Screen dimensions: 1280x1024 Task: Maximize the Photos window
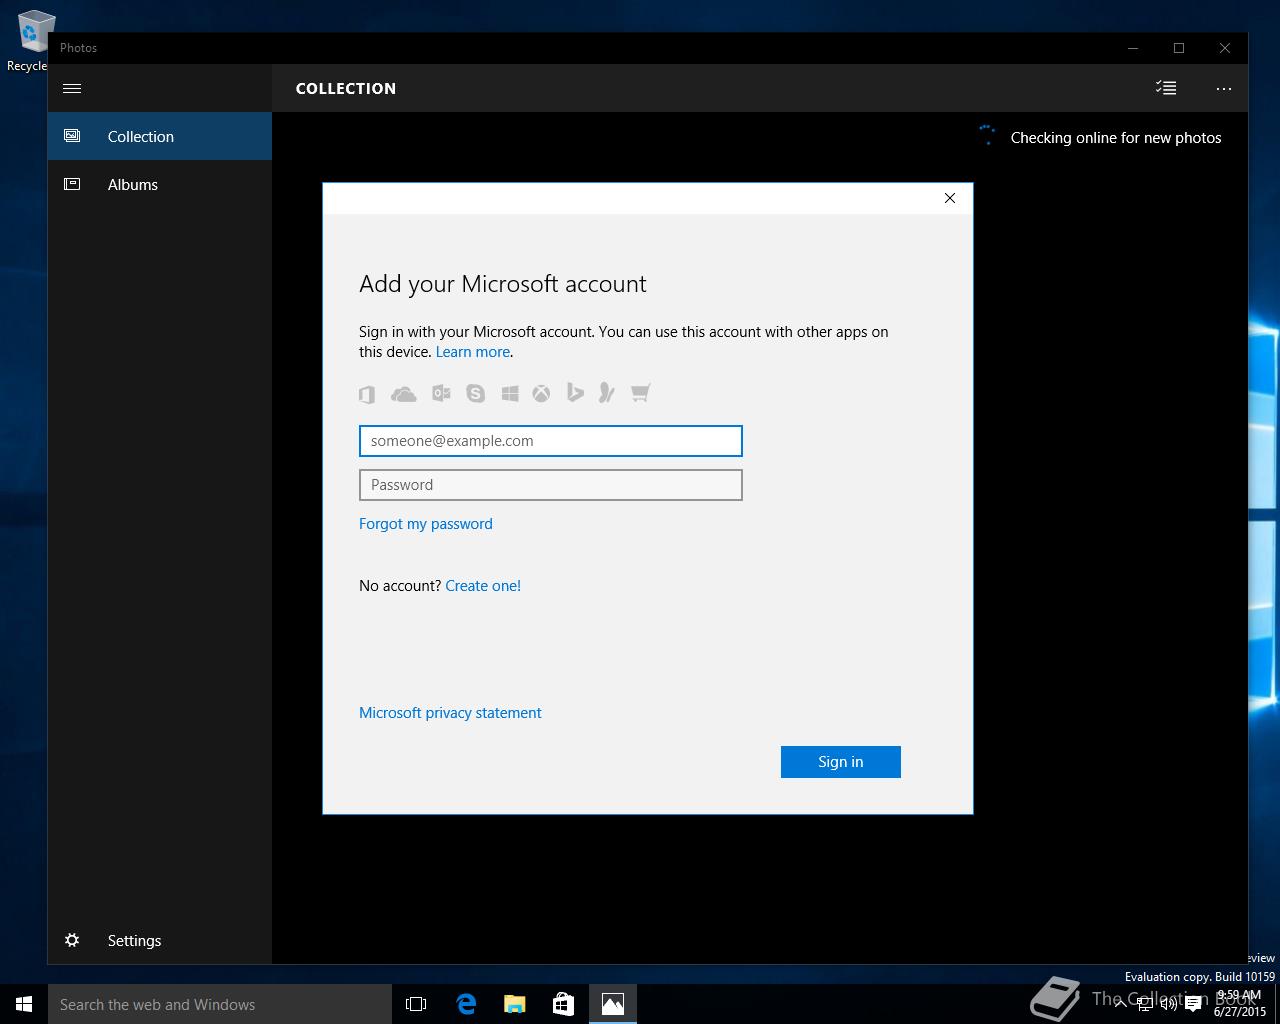1179,48
